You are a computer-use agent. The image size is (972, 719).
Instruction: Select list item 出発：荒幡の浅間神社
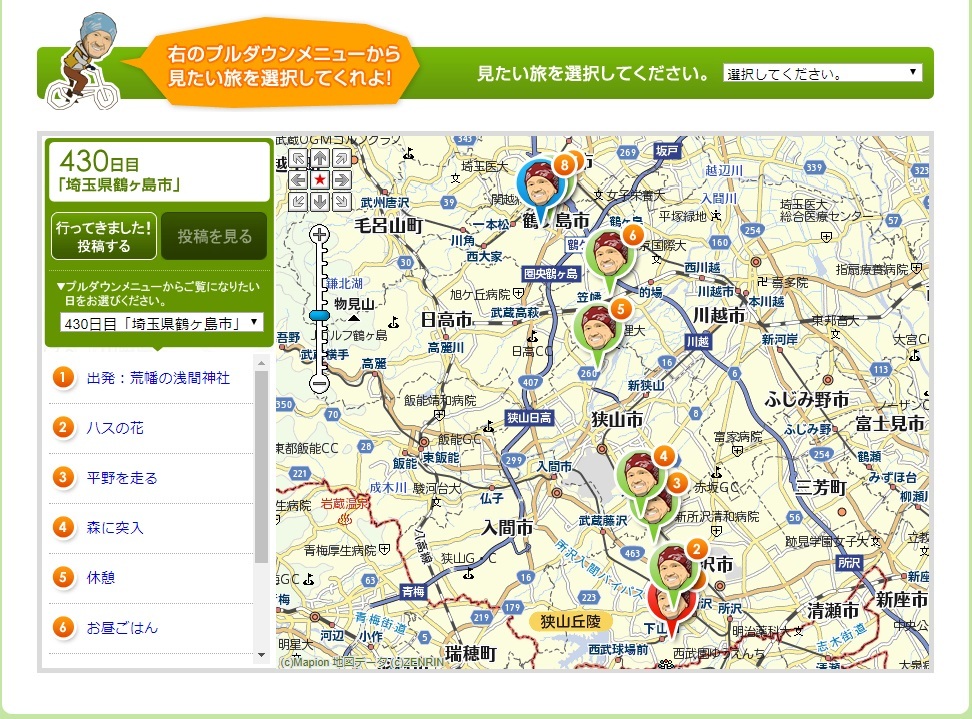click(157, 378)
